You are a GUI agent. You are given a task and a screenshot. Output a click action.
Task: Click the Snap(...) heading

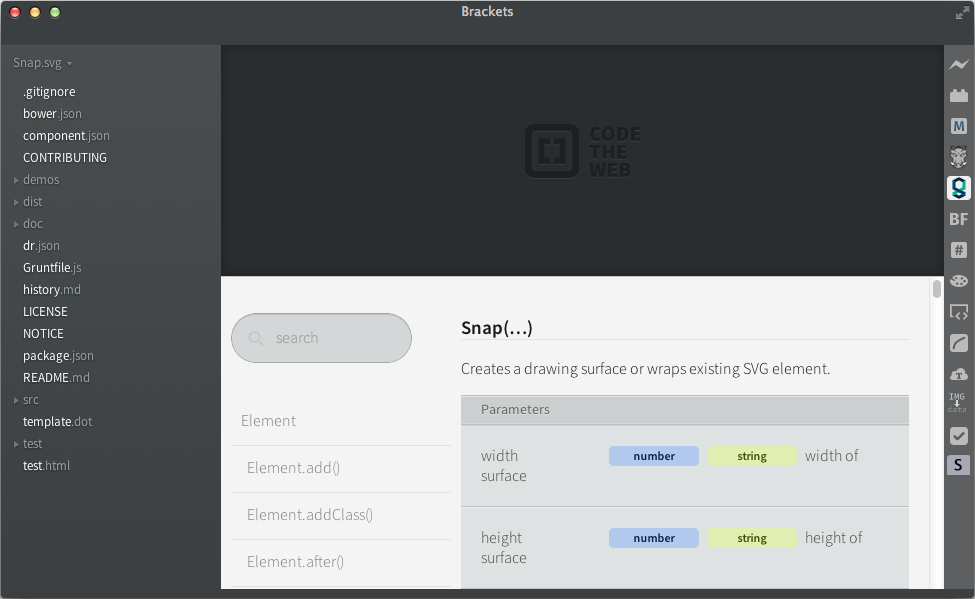497,328
